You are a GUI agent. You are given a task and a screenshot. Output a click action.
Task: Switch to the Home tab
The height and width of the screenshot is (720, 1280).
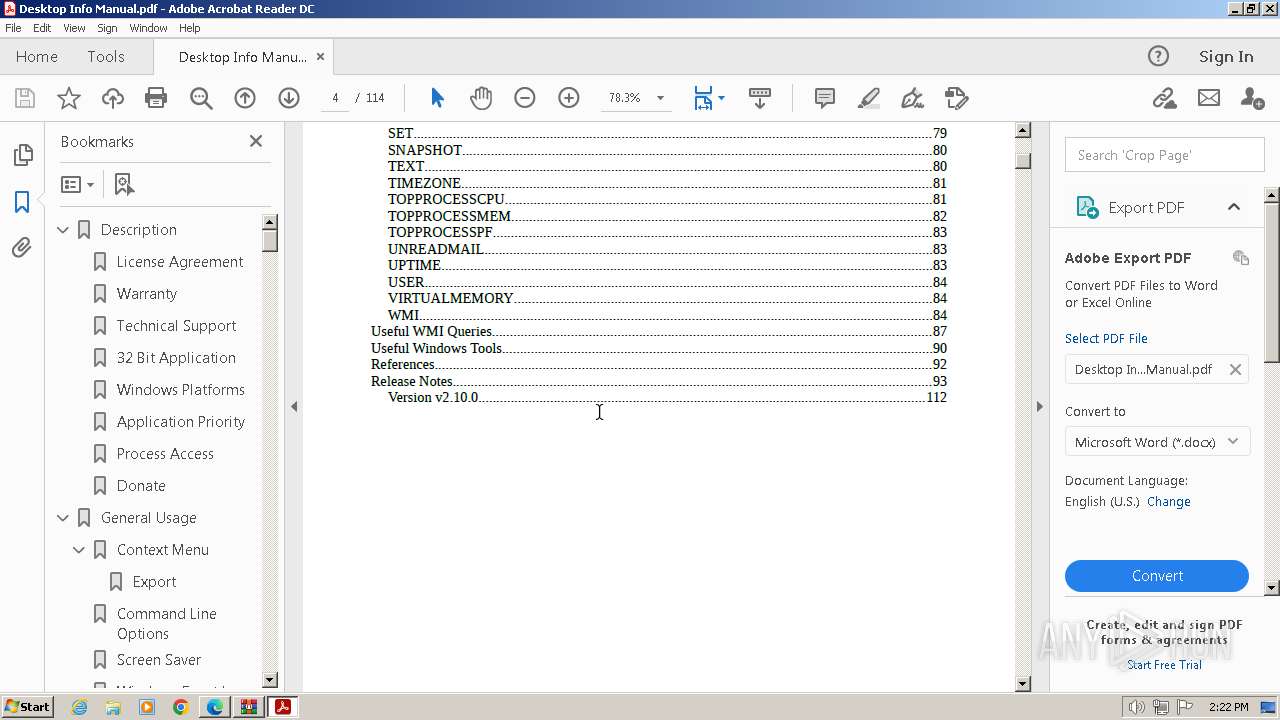(x=37, y=56)
